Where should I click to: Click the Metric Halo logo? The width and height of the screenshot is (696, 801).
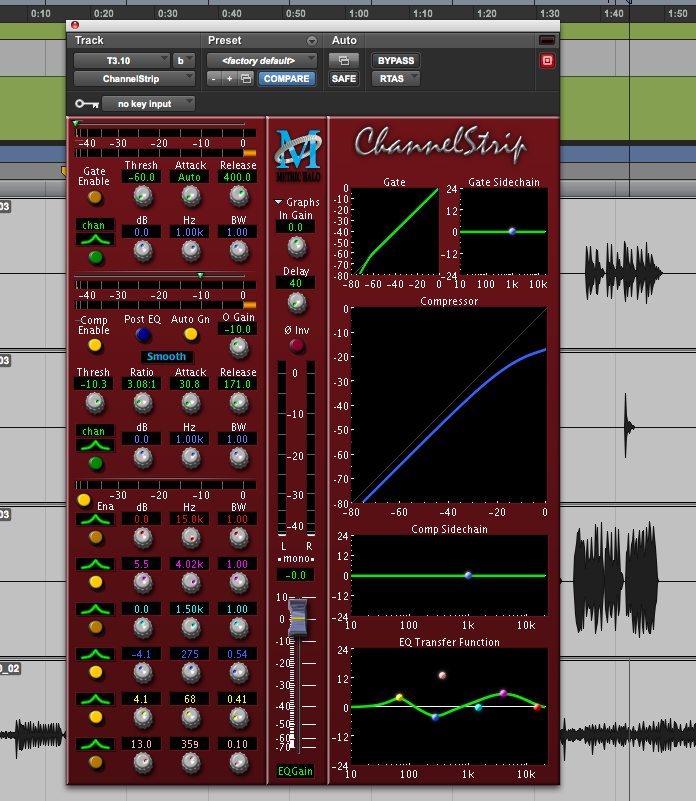tap(298, 156)
